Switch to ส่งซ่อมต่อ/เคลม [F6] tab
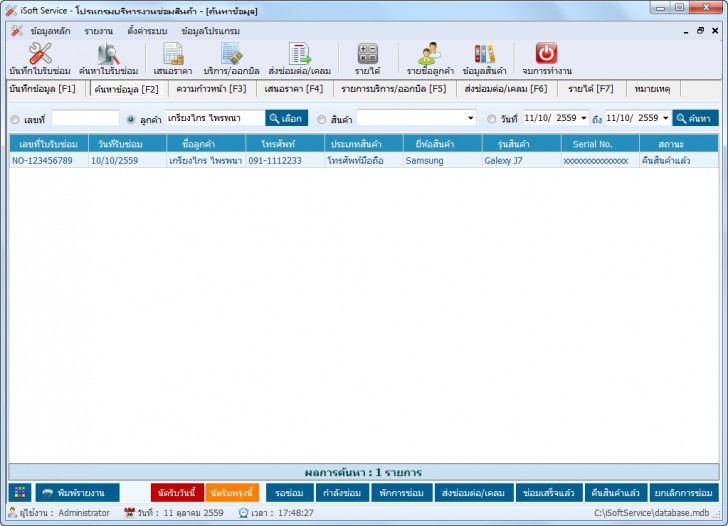 [506, 89]
